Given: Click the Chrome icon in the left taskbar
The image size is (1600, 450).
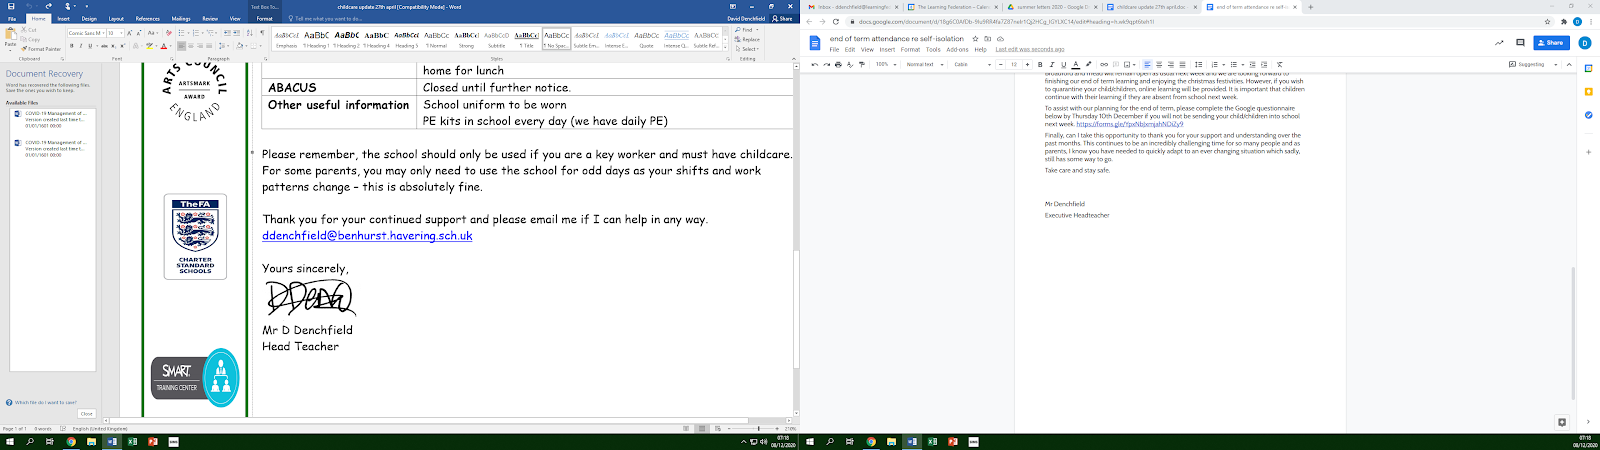Looking at the screenshot, I should [x=71, y=441].
